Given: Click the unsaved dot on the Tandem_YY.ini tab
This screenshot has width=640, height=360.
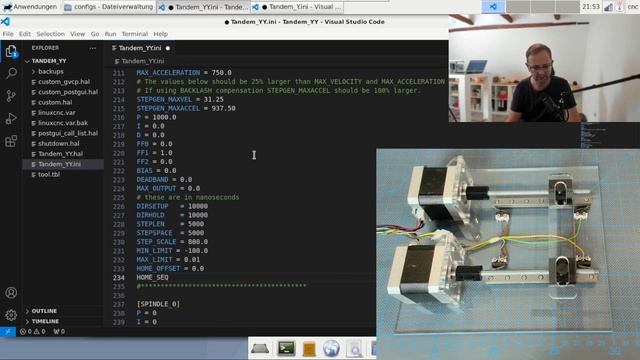Looking at the screenshot, I should [168, 48].
